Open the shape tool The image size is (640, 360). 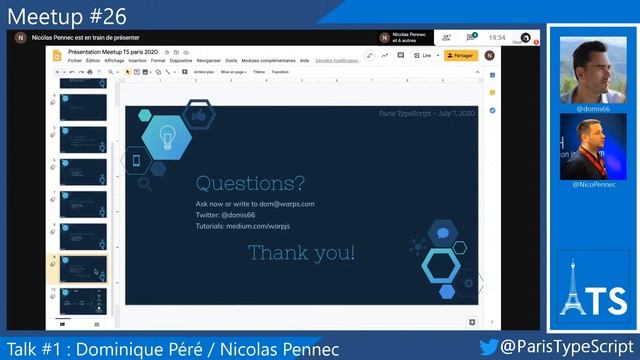(x=158, y=72)
